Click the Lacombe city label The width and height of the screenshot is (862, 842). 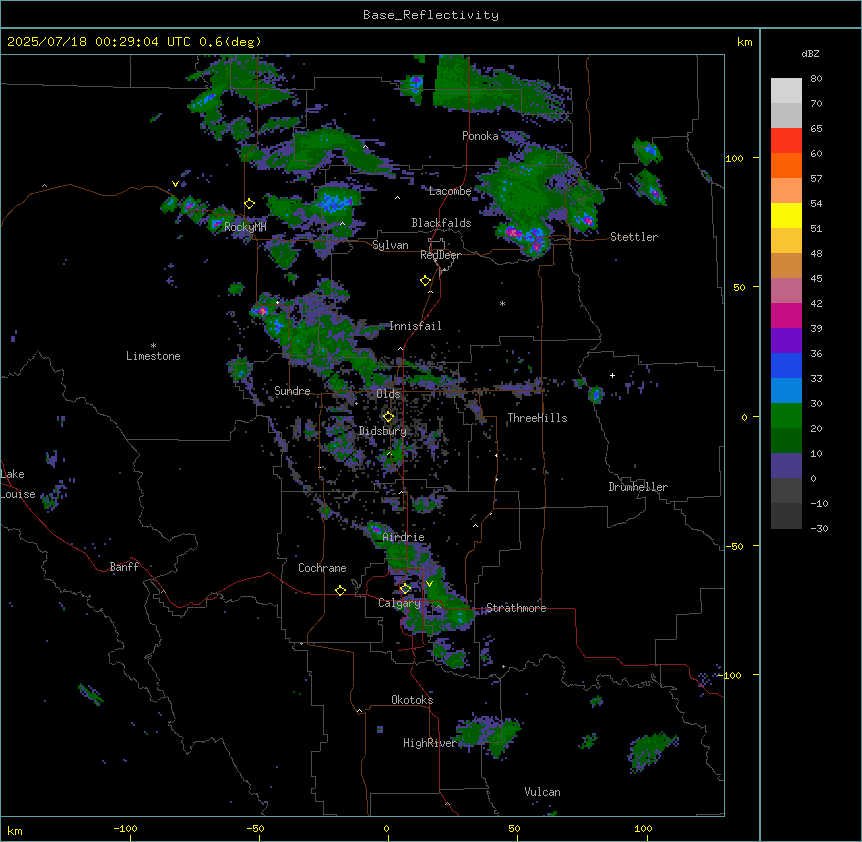pos(450,191)
